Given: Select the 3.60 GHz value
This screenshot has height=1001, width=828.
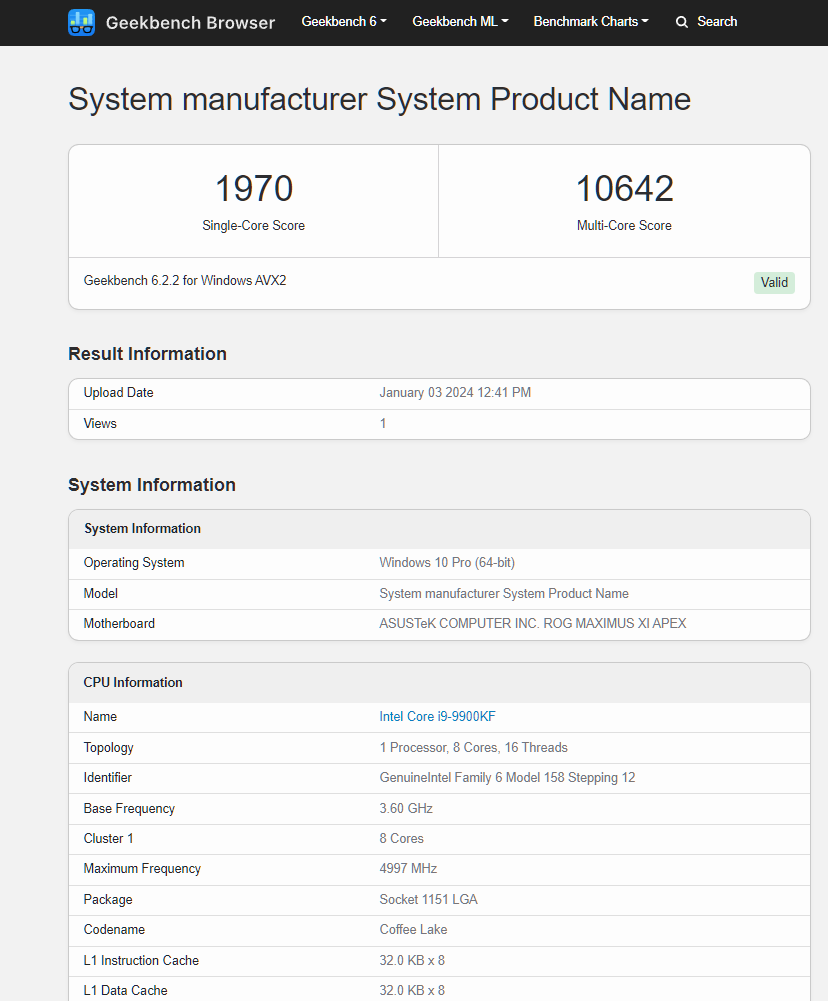Looking at the screenshot, I should click(406, 808).
